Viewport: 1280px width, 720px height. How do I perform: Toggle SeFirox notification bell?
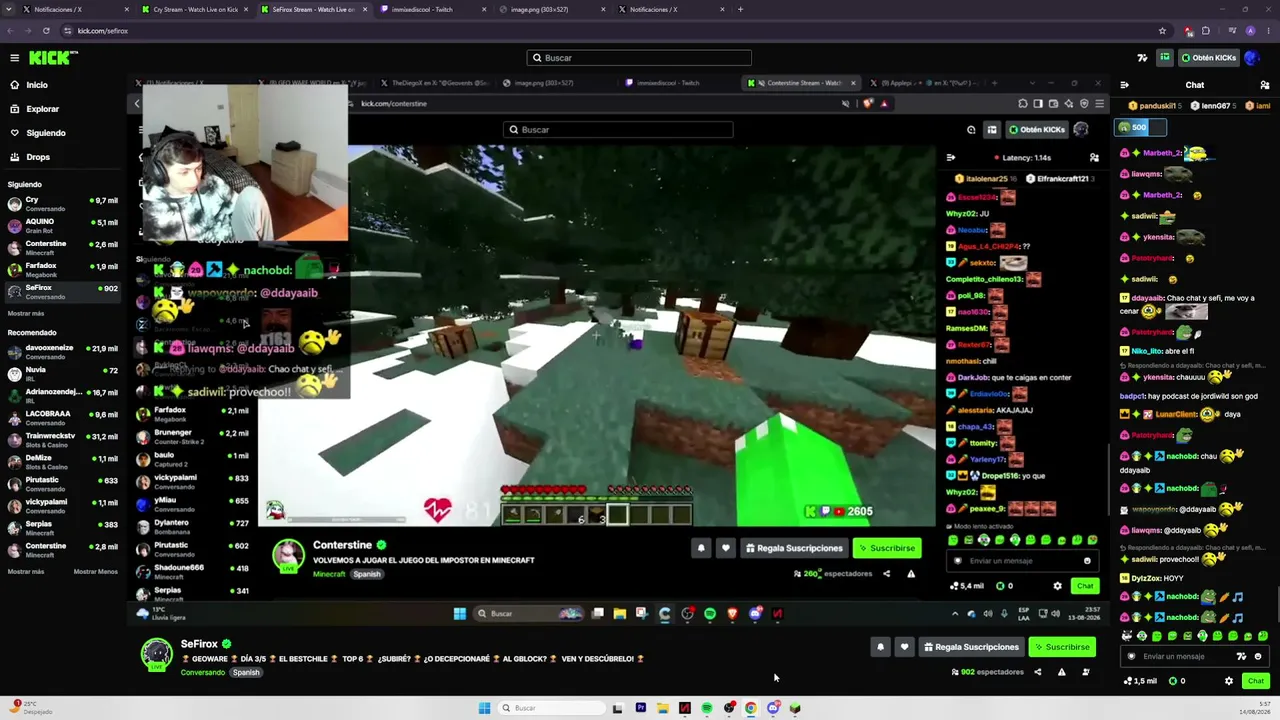pyautogui.click(x=880, y=647)
